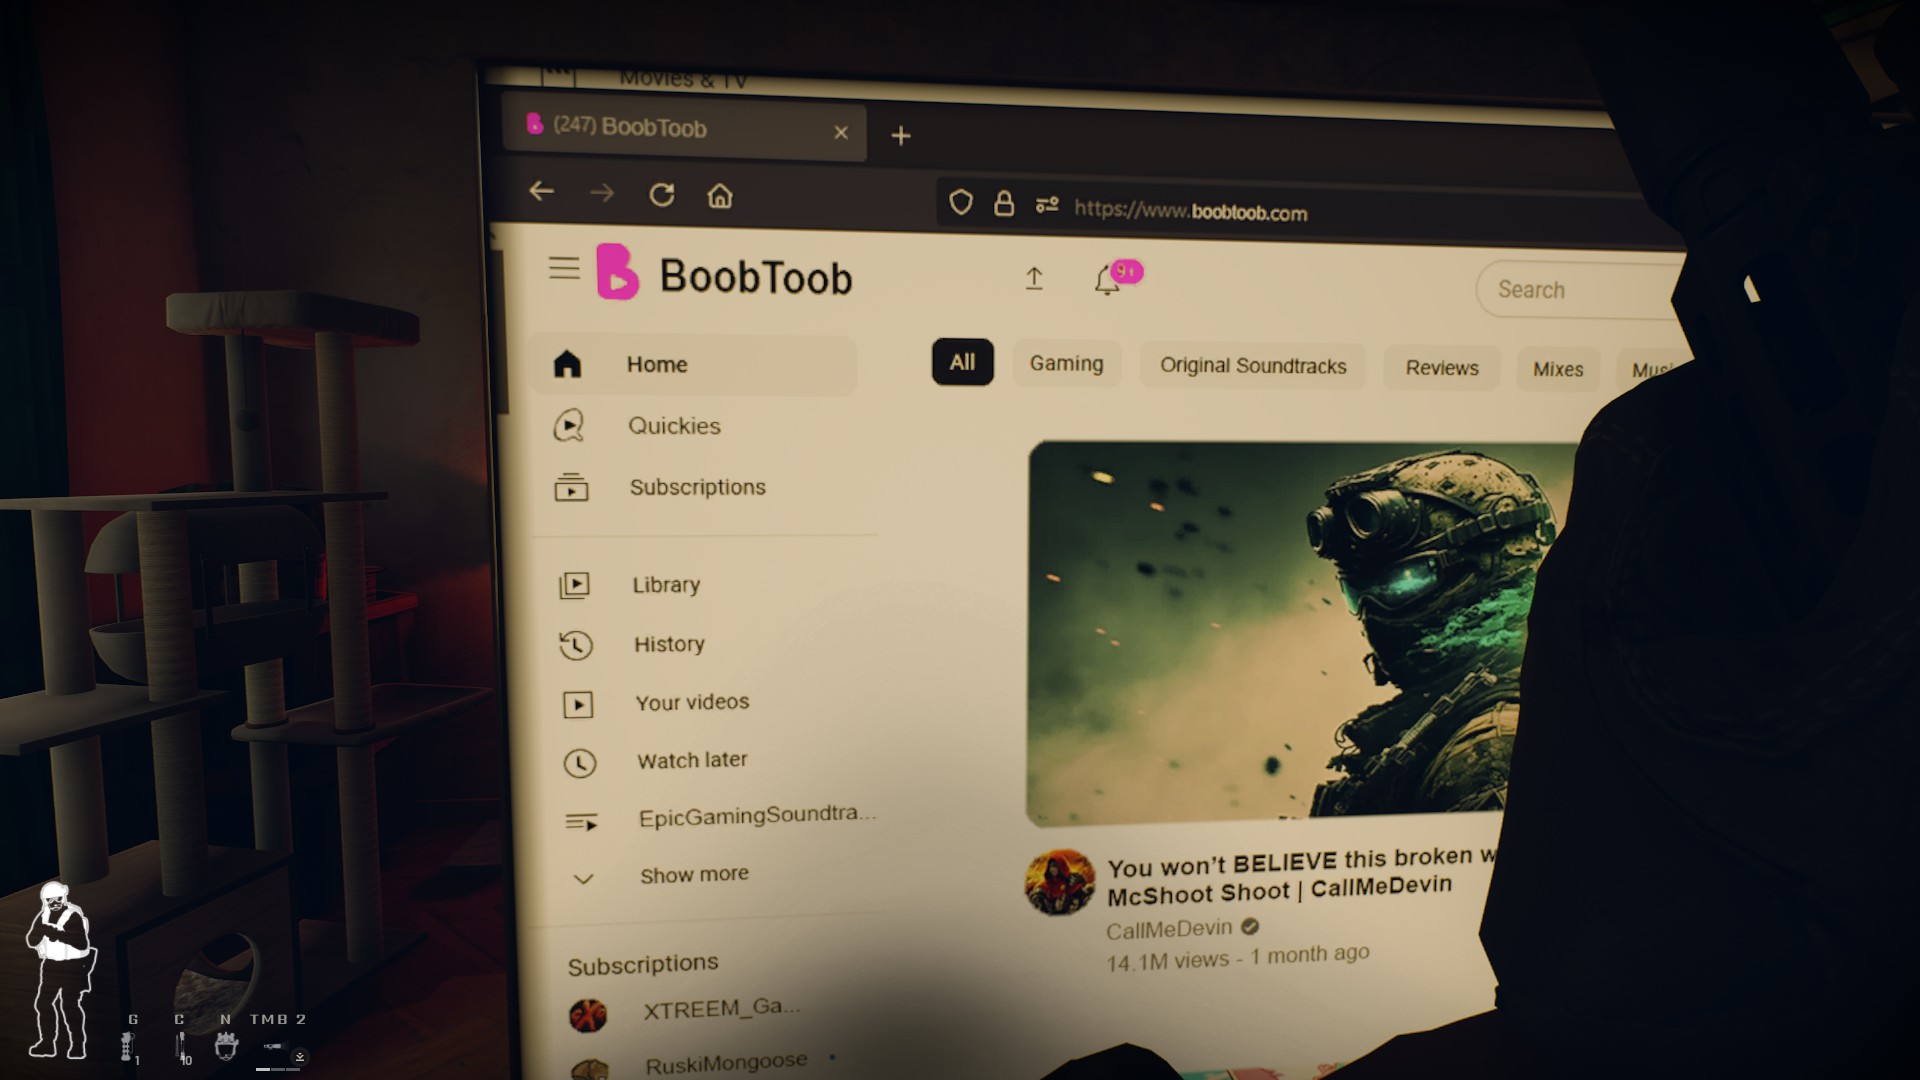The height and width of the screenshot is (1080, 1920).
Task: Open the notifications bell icon
Action: [1107, 280]
